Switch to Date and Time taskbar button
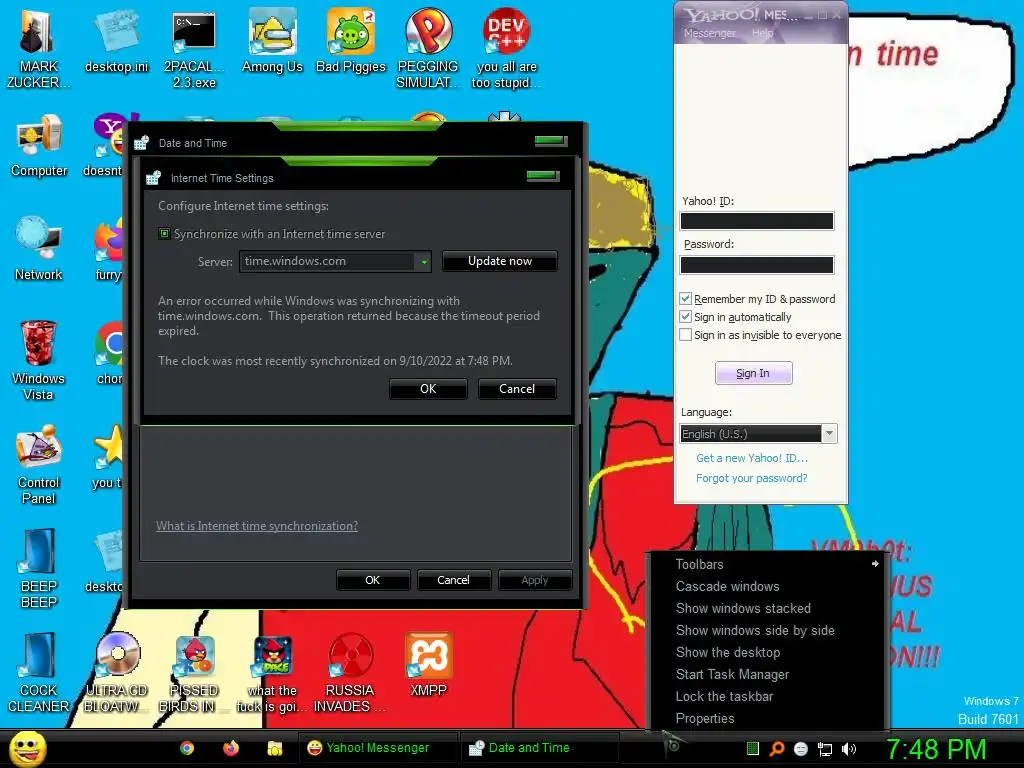1024x768 pixels. 539,748
